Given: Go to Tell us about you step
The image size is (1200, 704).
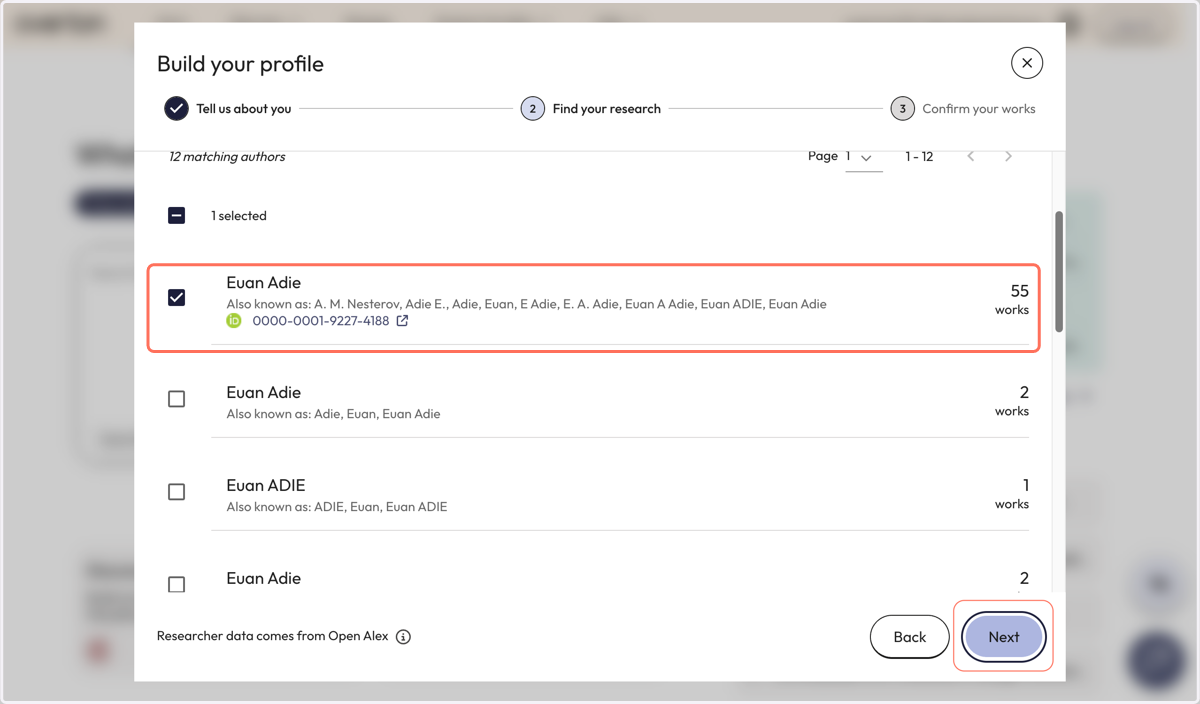Looking at the screenshot, I should (x=229, y=109).
